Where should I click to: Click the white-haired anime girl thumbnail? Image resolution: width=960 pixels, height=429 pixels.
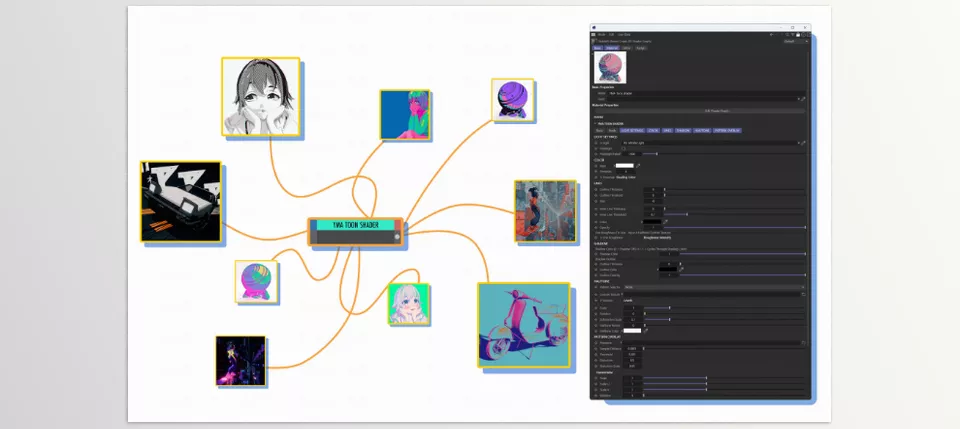pos(408,304)
